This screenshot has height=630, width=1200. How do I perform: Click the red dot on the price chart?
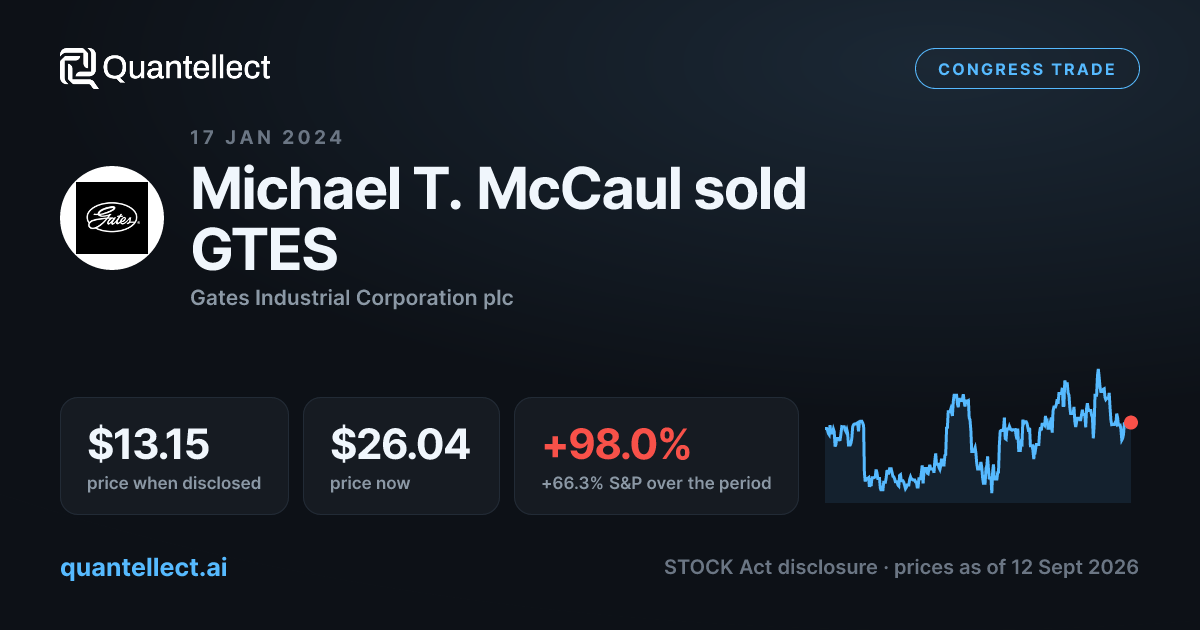pyautogui.click(x=1131, y=422)
